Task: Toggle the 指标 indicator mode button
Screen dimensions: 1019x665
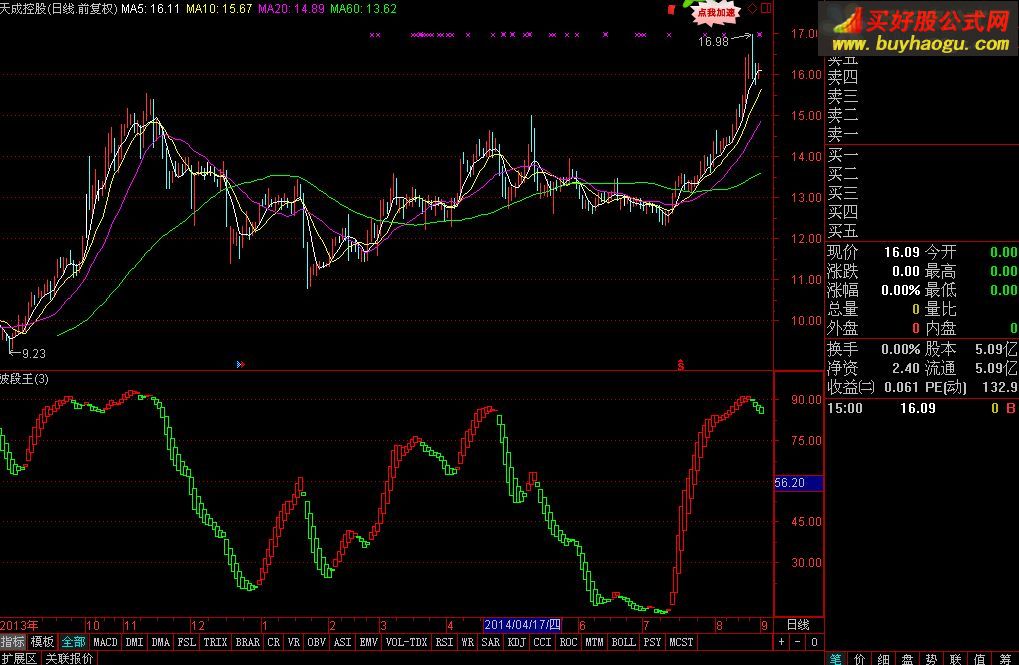Action: click(x=13, y=642)
